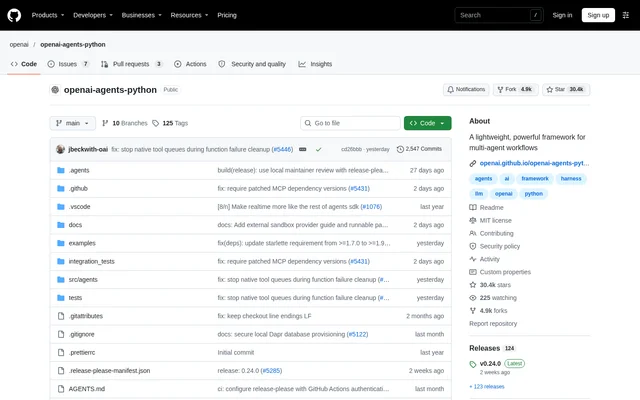
Task: Expand the Resources menu
Action: pos(189,15)
